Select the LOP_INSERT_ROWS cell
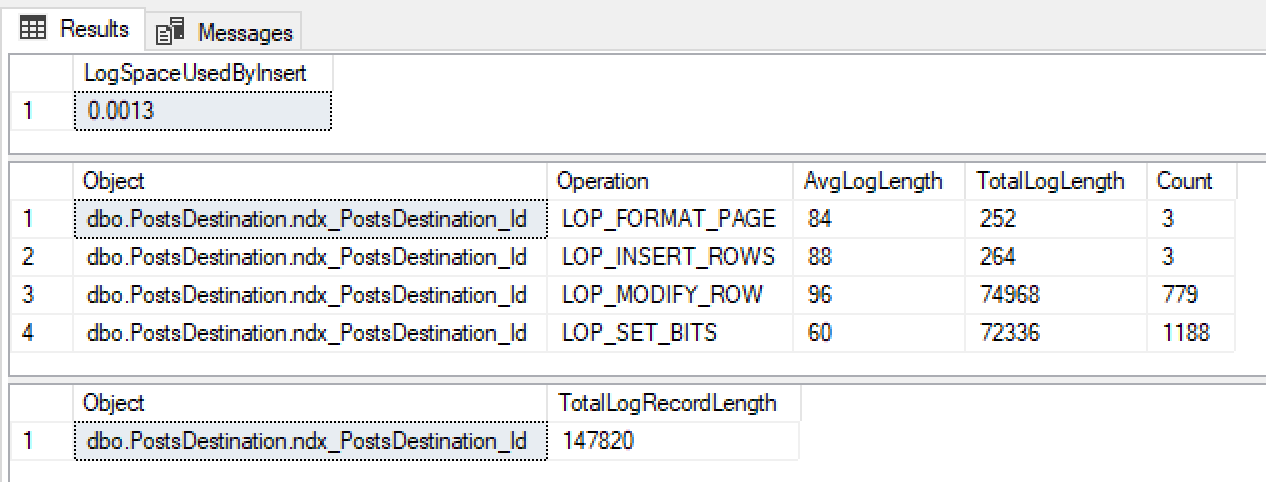1266x482 pixels. pos(668,257)
